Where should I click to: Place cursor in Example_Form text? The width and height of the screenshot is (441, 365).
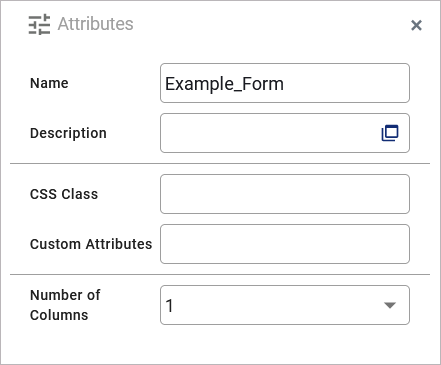click(224, 84)
